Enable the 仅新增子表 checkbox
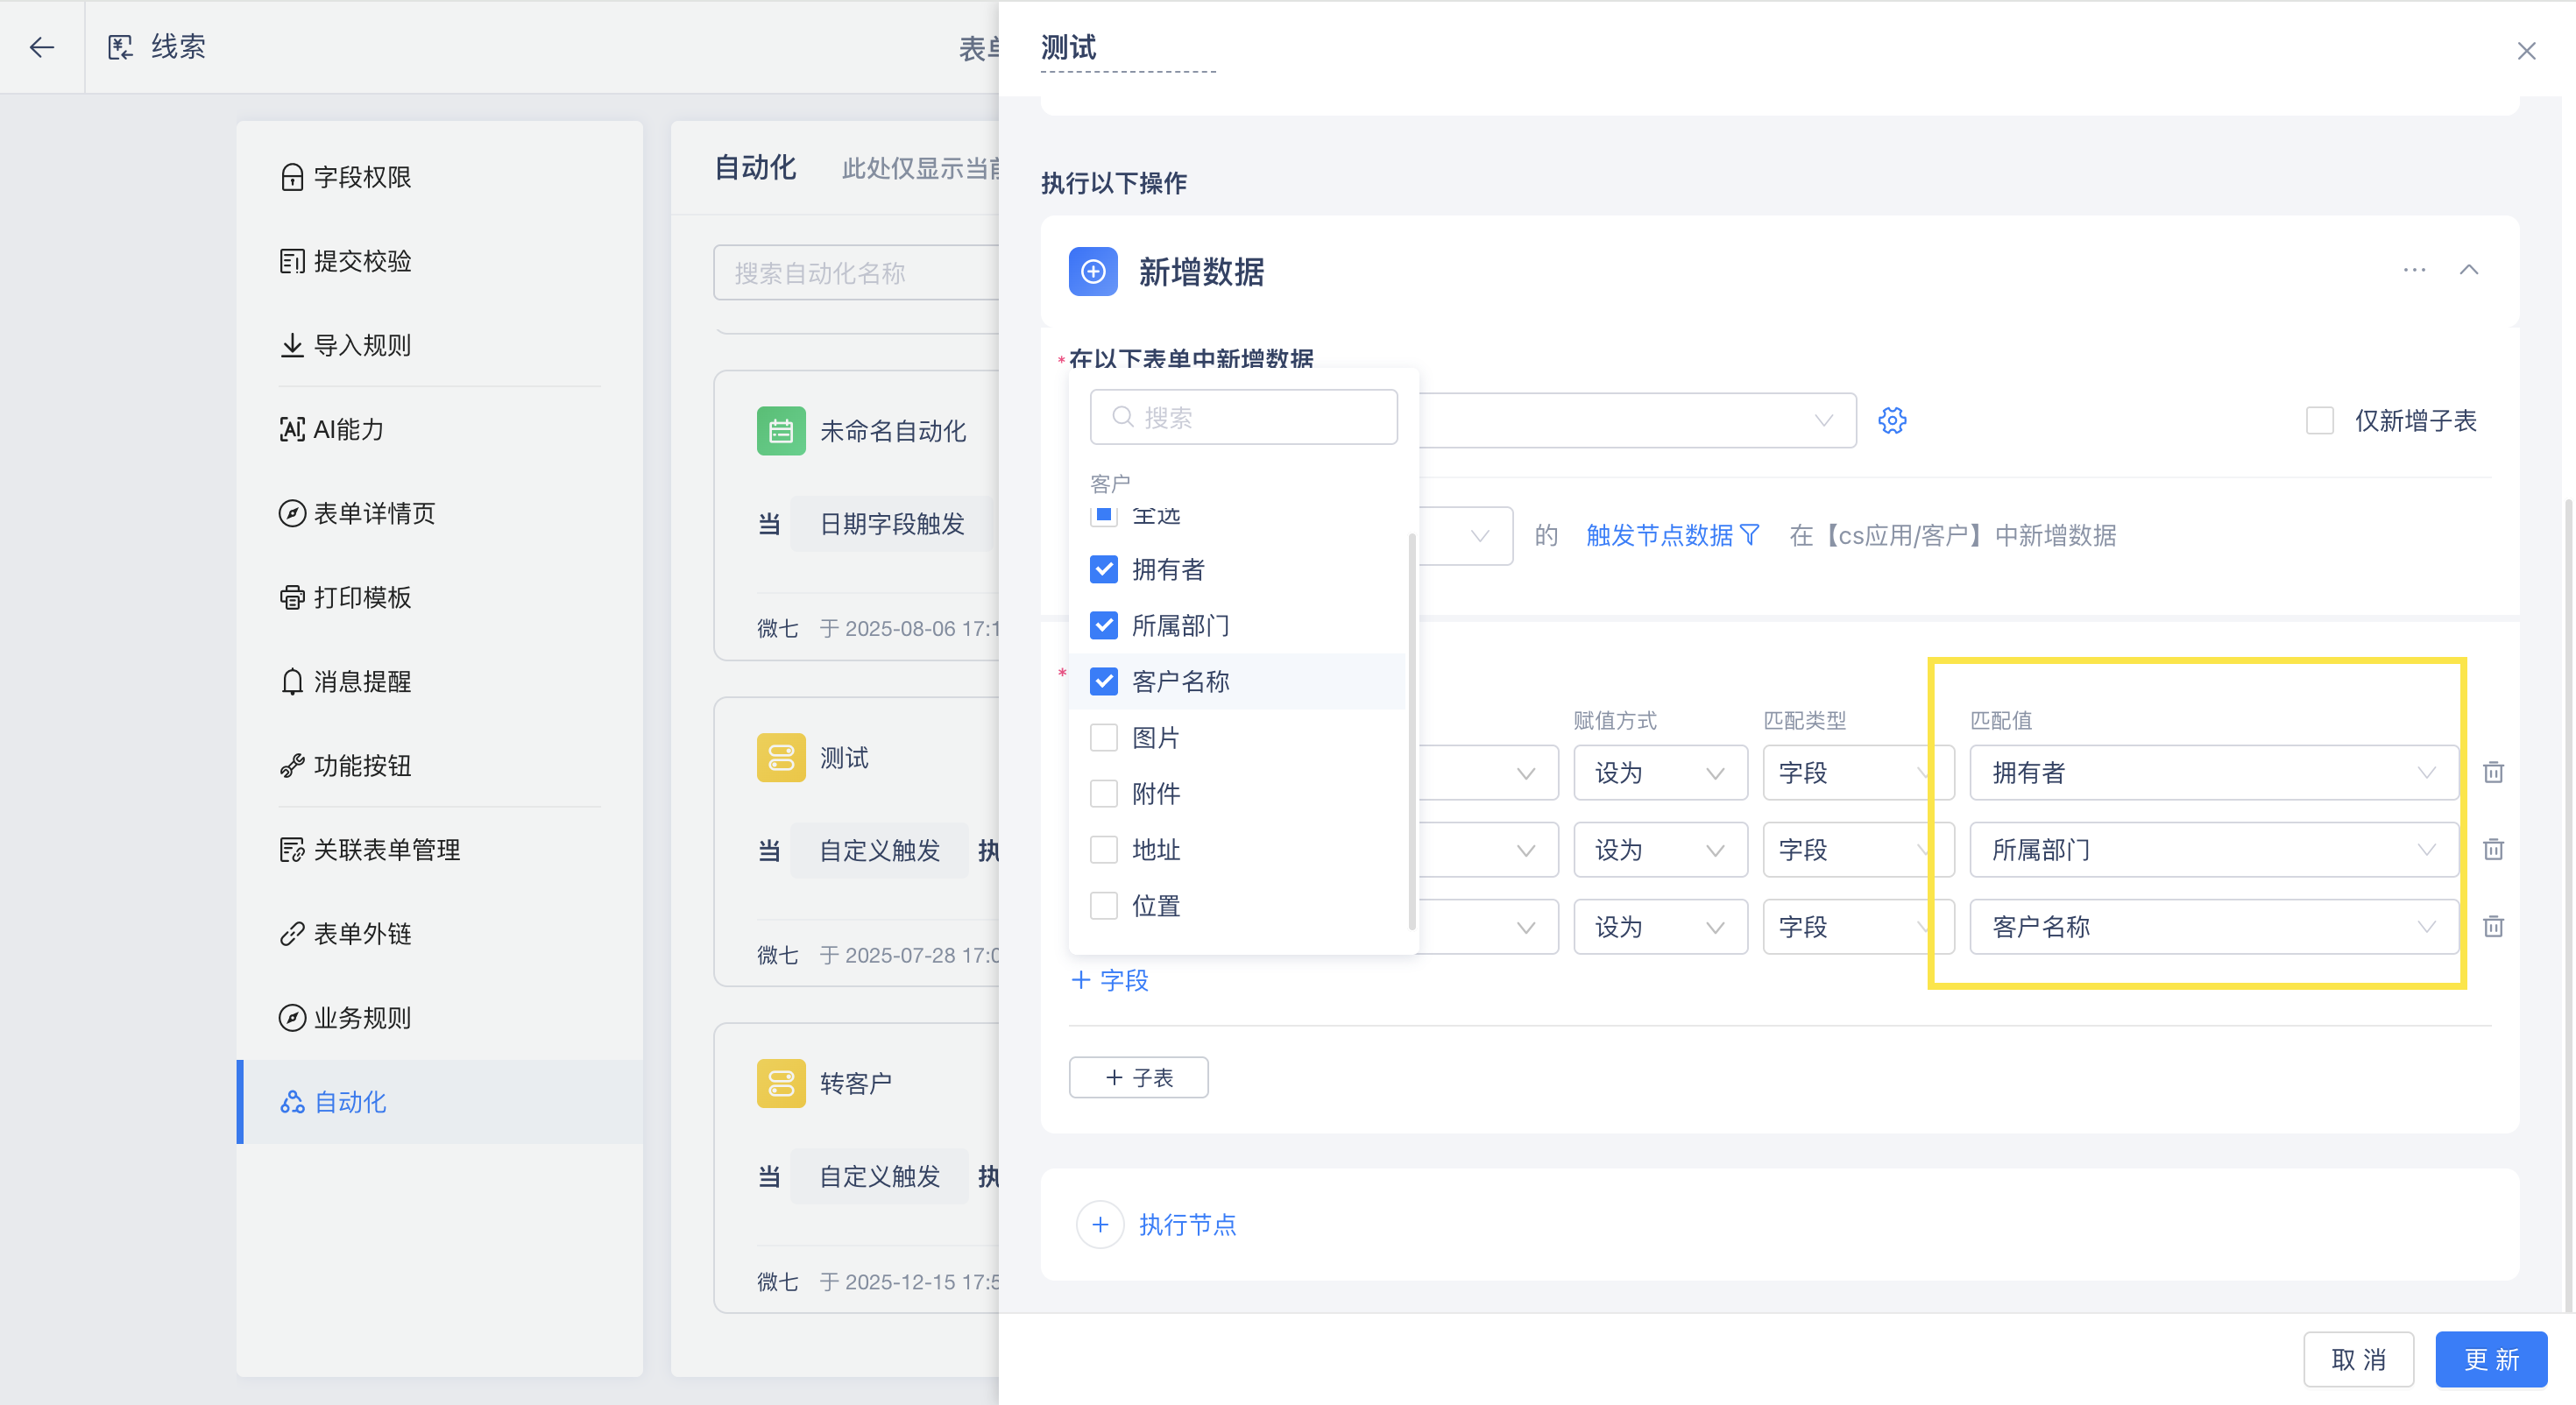Viewport: 2576px width, 1405px height. point(2319,420)
